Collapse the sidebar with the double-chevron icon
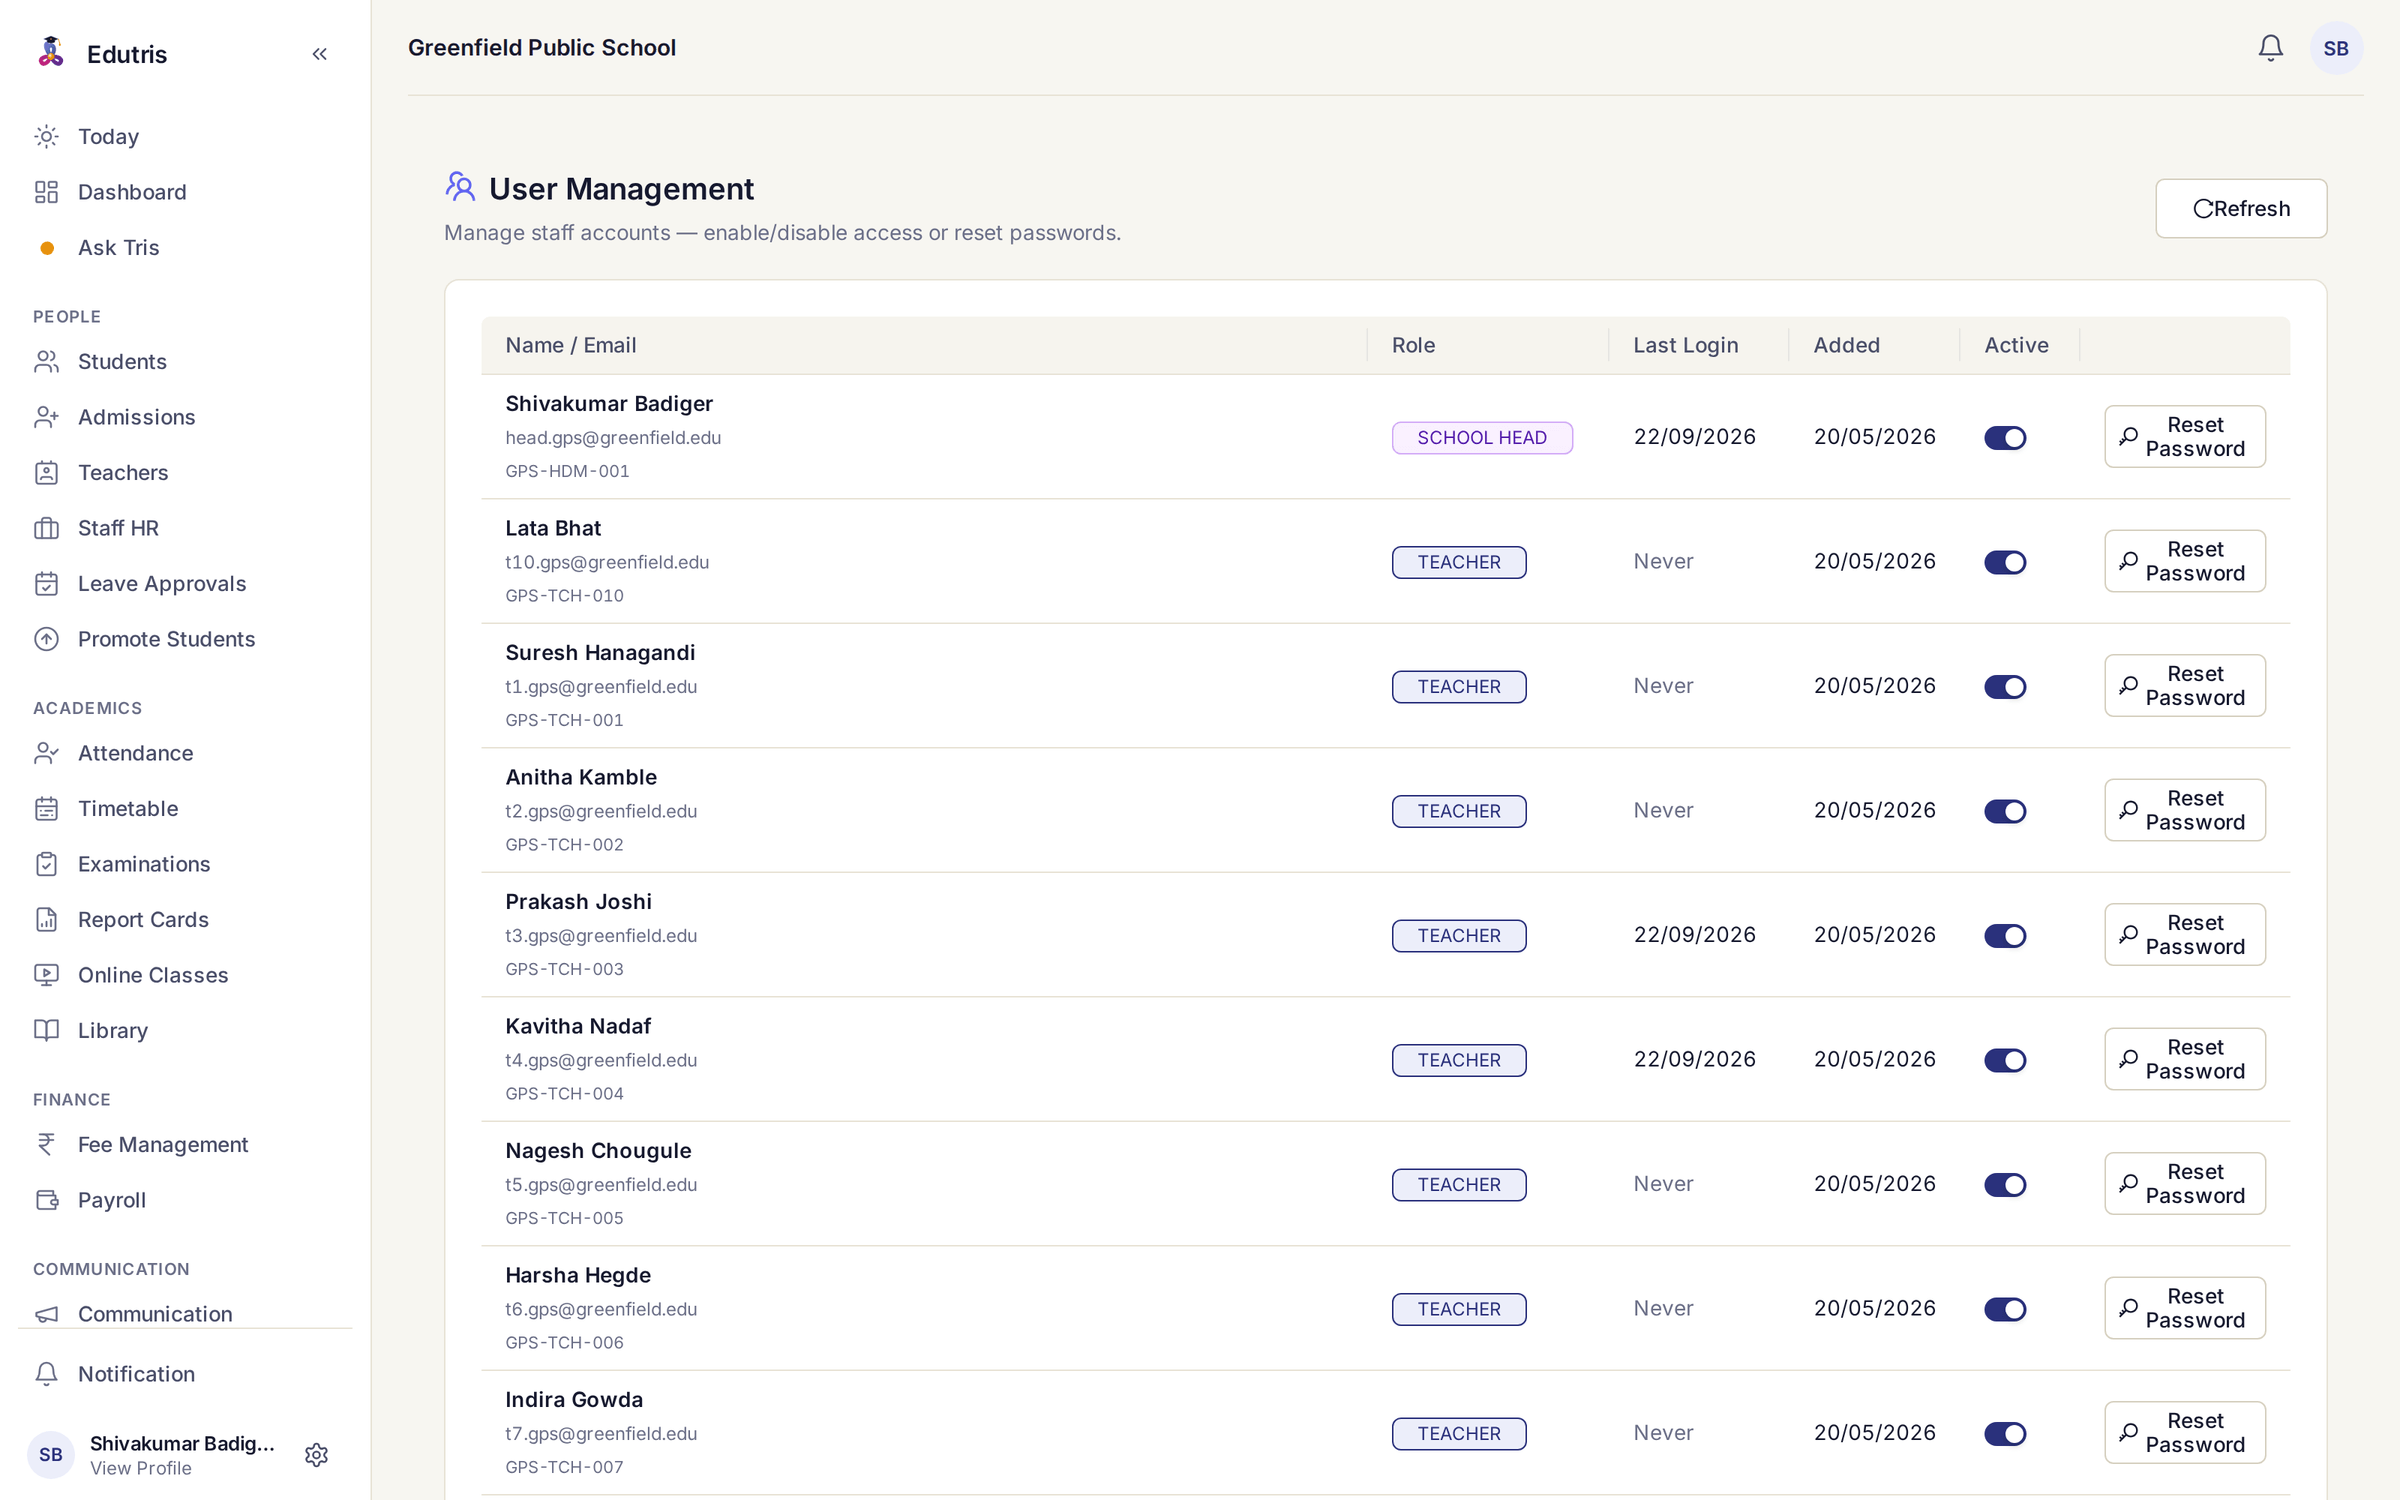Image resolution: width=2400 pixels, height=1500 pixels. point(320,54)
